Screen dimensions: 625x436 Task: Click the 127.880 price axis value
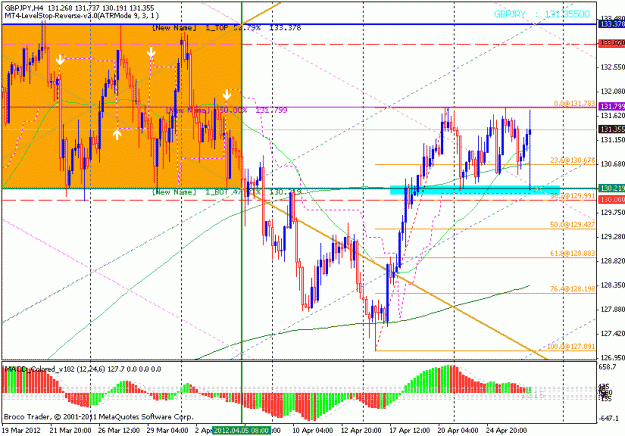[612, 309]
